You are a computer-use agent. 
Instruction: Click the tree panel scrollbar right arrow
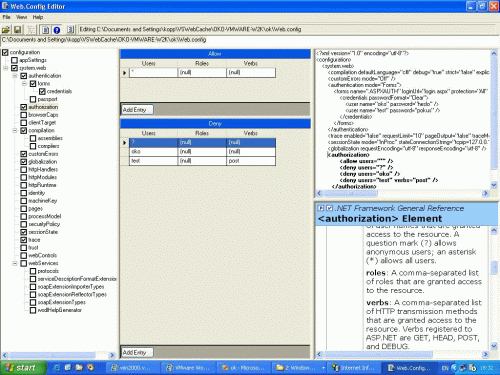pyautogui.click(x=112, y=355)
